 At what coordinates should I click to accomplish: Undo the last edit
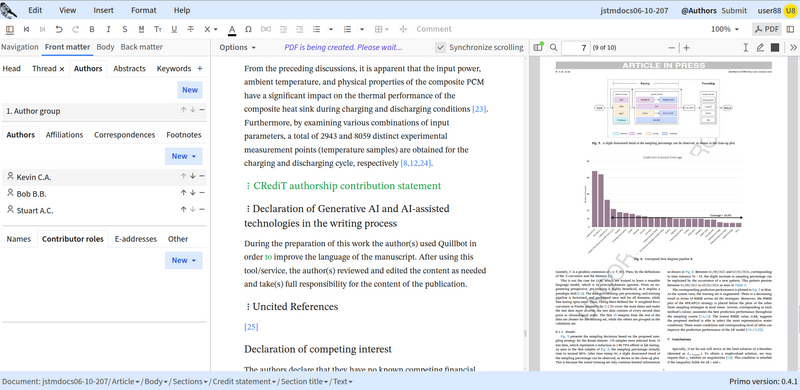pyautogui.click(x=59, y=29)
